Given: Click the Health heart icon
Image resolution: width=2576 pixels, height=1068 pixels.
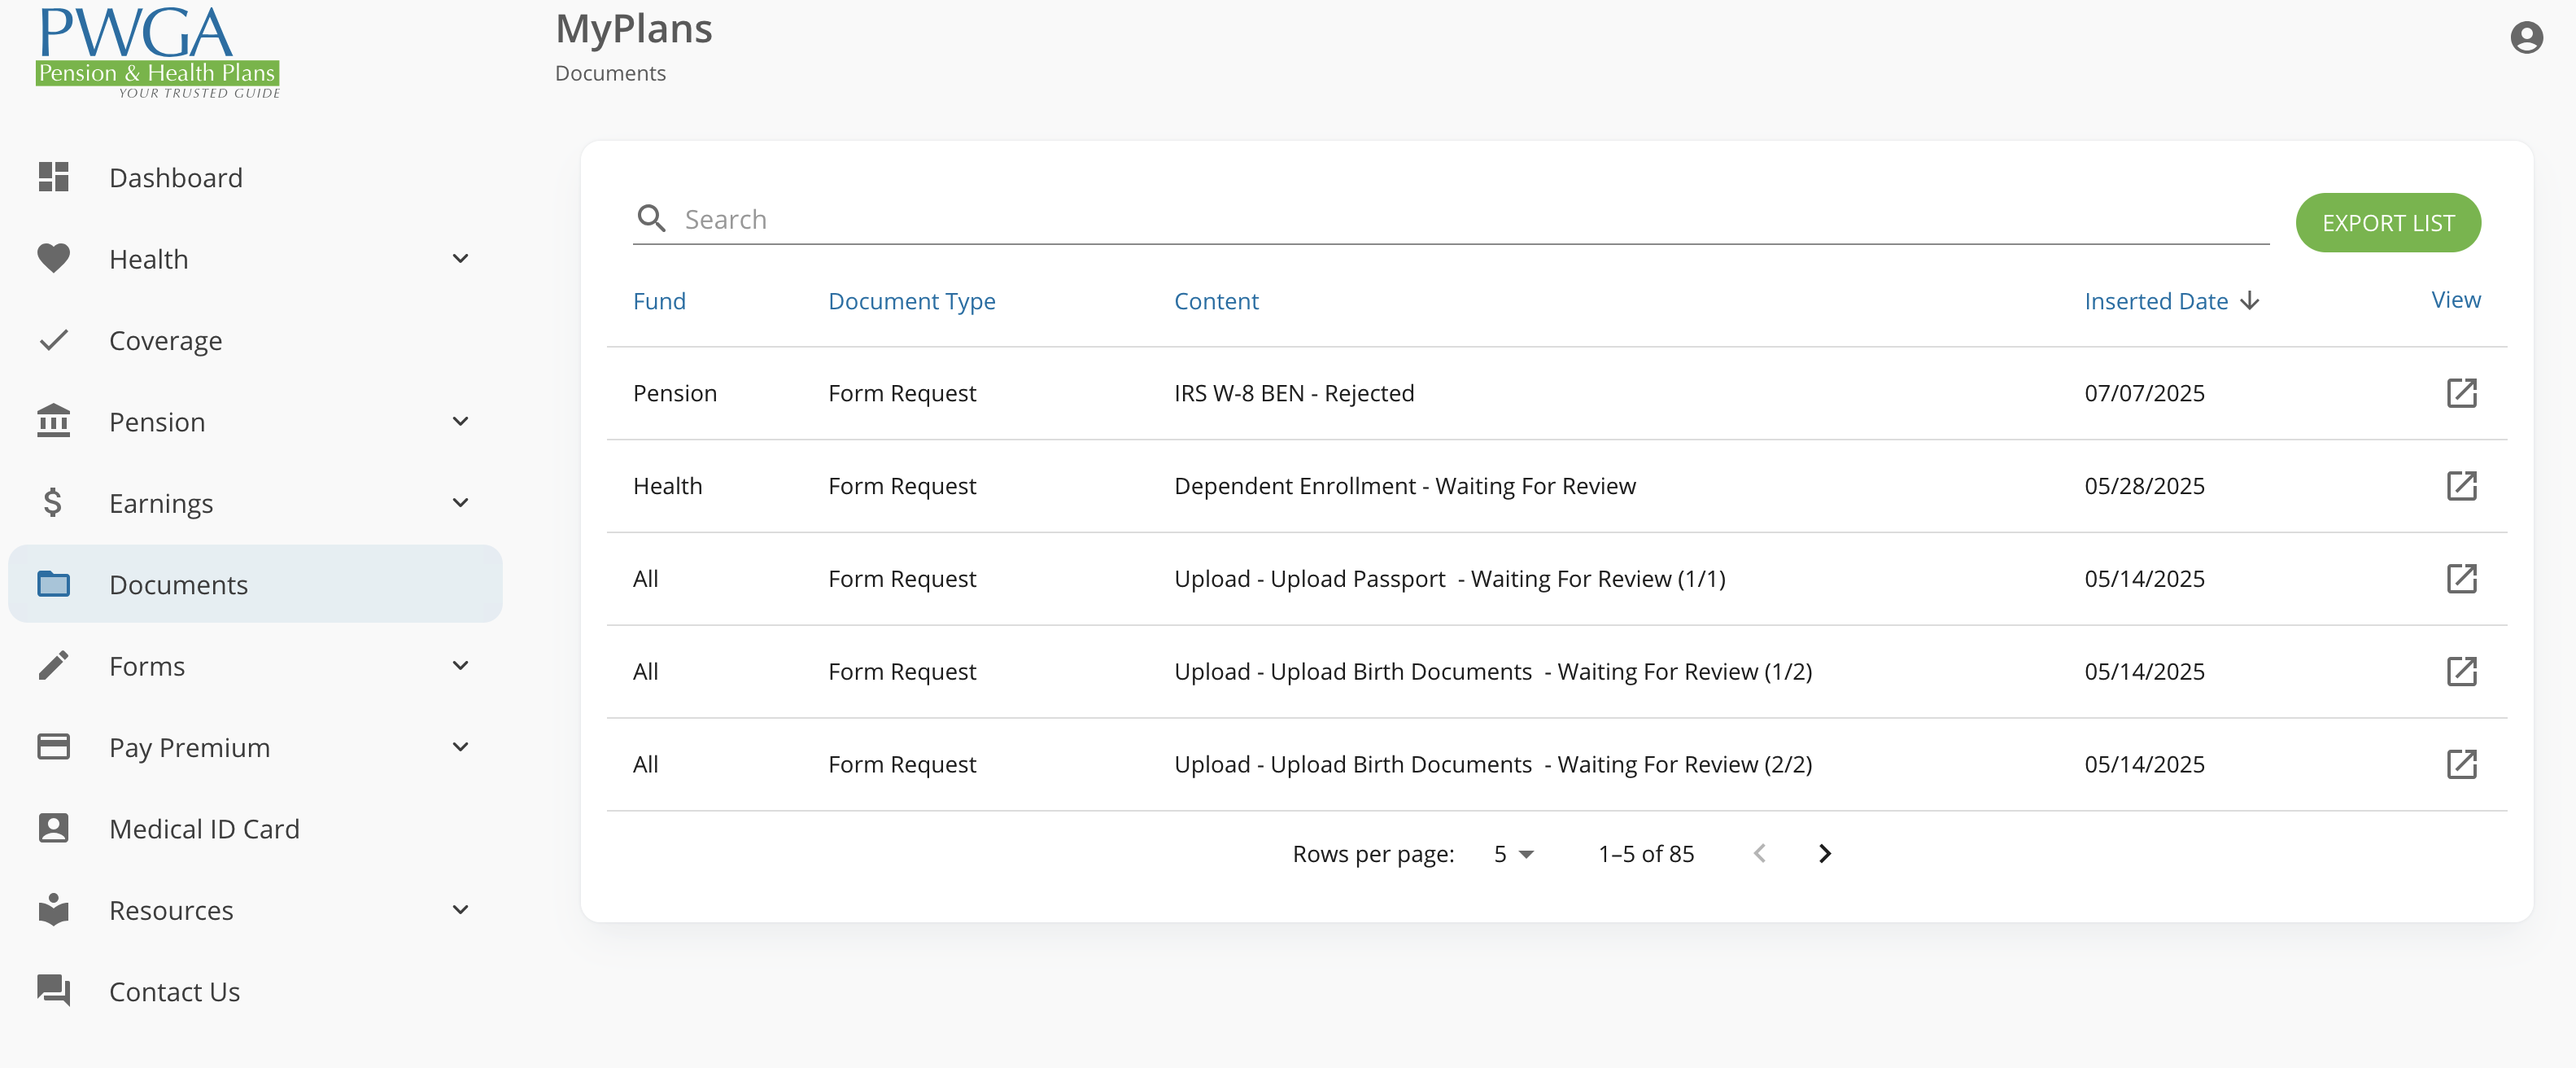Looking at the screenshot, I should 53,258.
